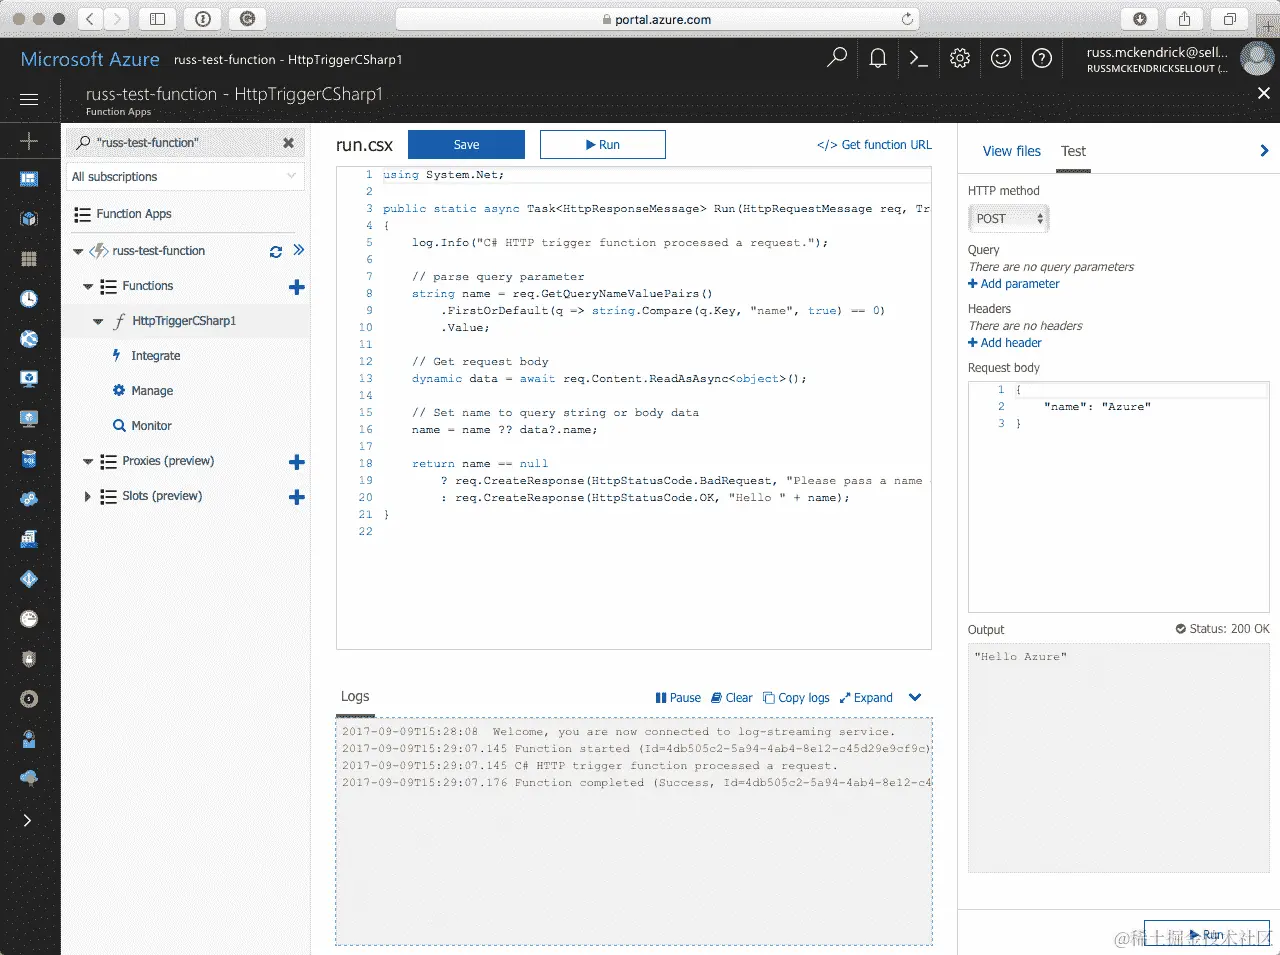The height and width of the screenshot is (955, 1280).
Task: Open notifications bell in Azure header
Action: pos(878,59)
